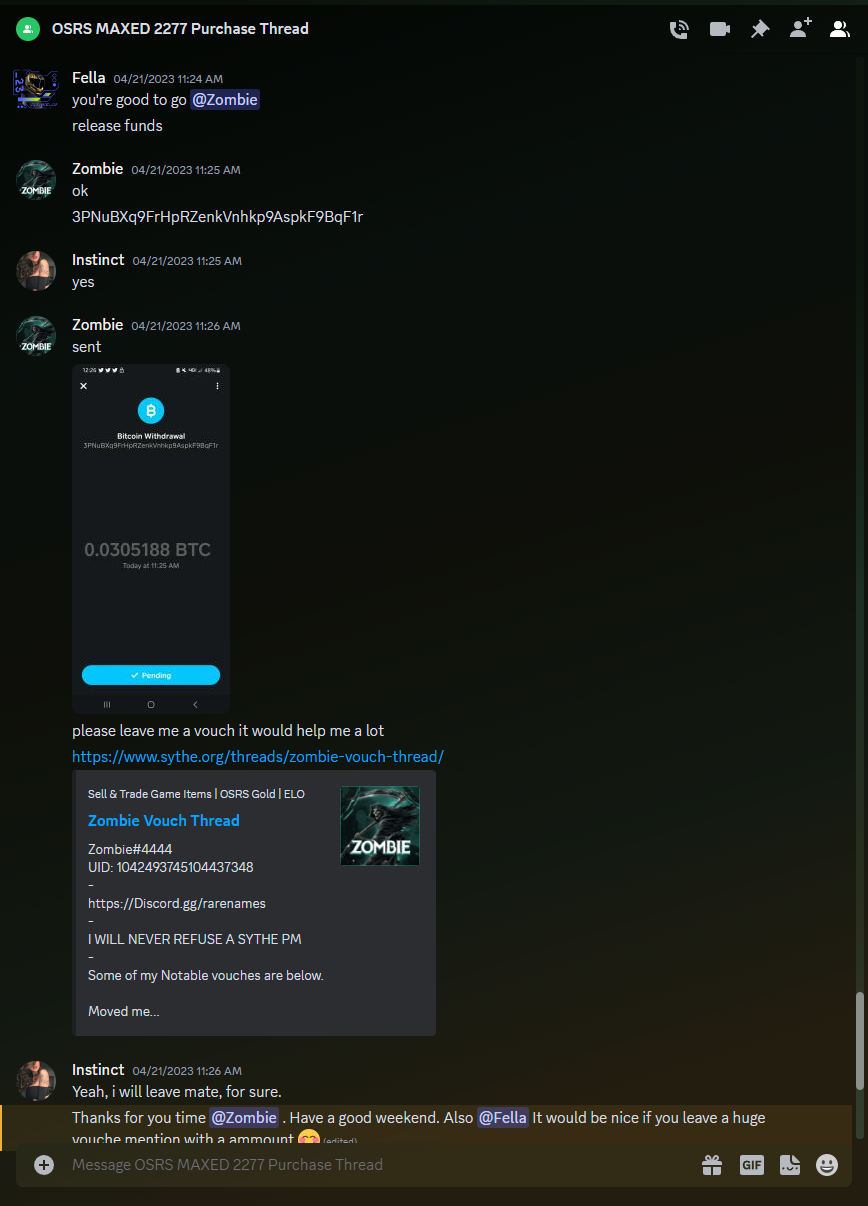Image resolution: width=868 pixels, height=1206 pixels.
Task: Click the bitcoin address message text
Action: coord(217,216)
